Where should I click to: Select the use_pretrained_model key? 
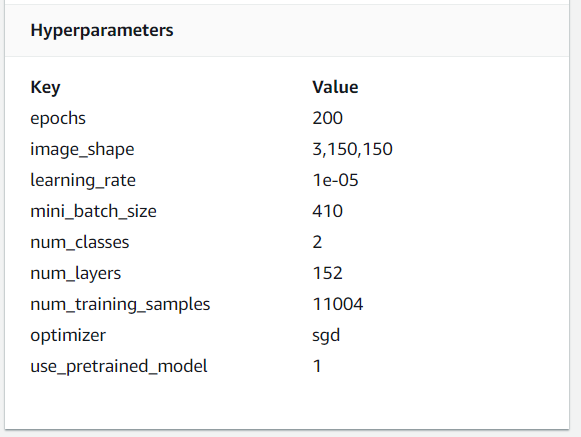click(119, 367)
